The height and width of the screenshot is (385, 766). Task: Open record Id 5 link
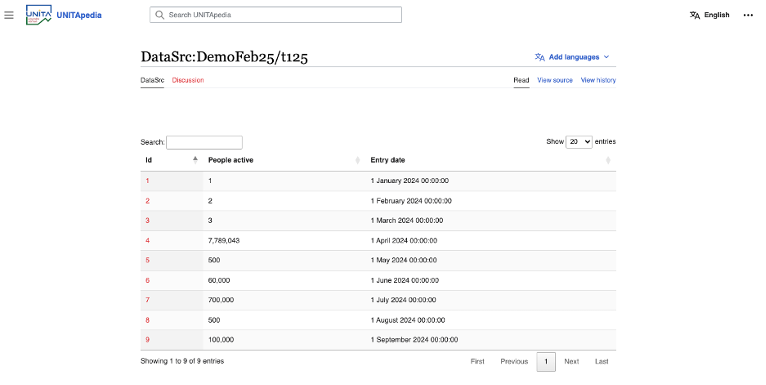148,260
